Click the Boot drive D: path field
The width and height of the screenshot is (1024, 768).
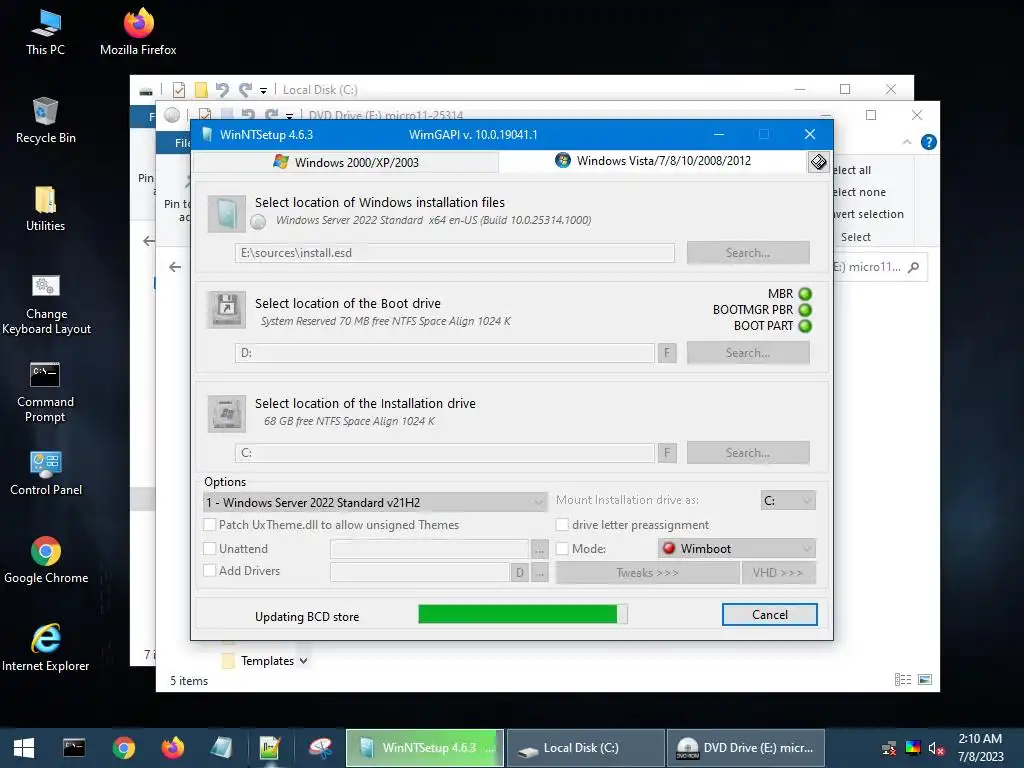(445, 353)
